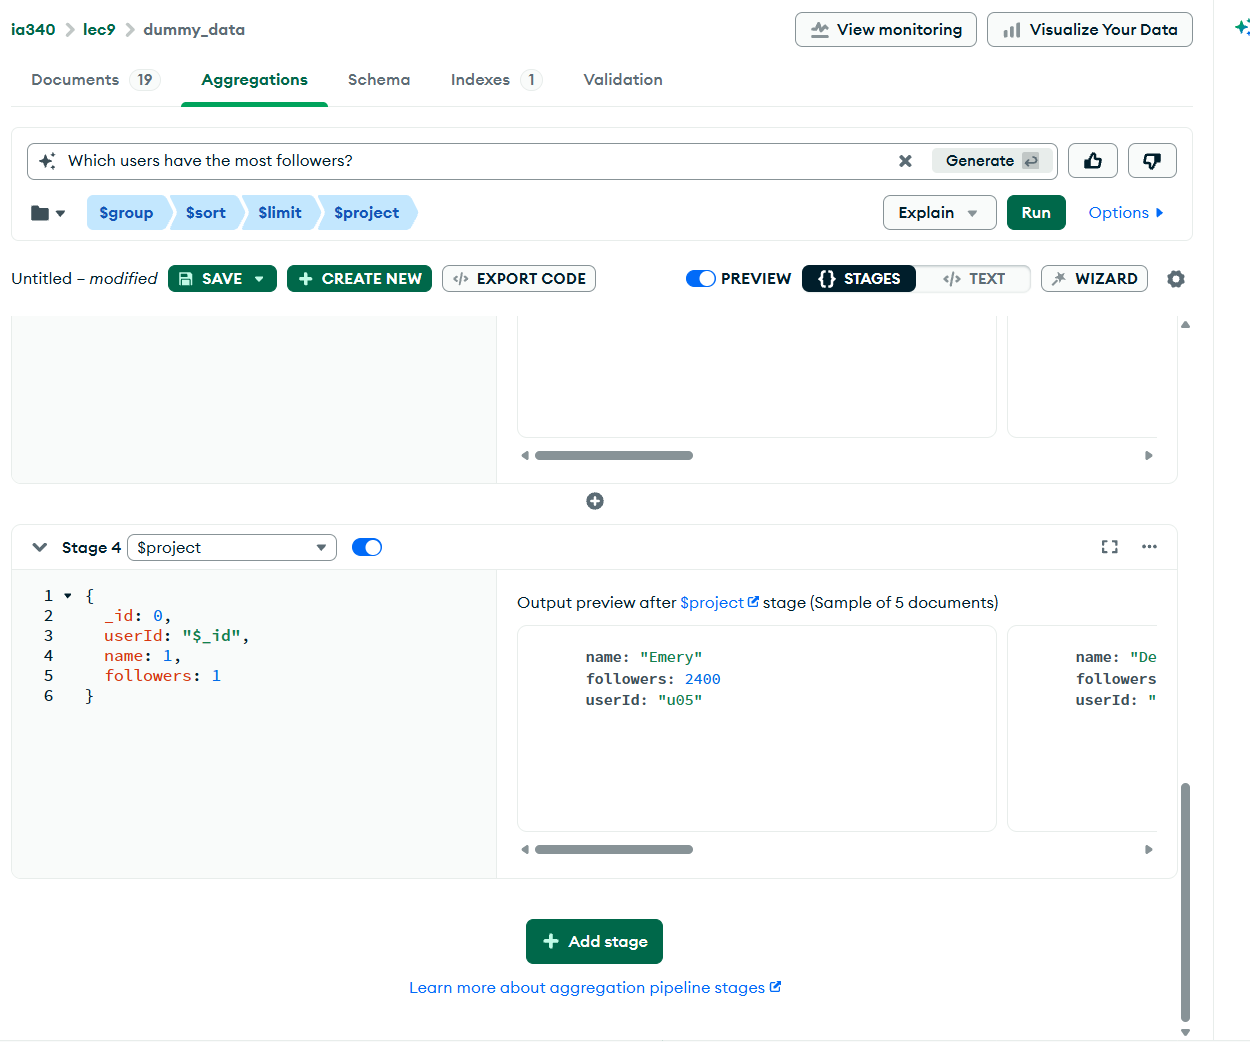Click the dummy_data collection name
Screen dimensions: 1250x1046
point(194,30)
